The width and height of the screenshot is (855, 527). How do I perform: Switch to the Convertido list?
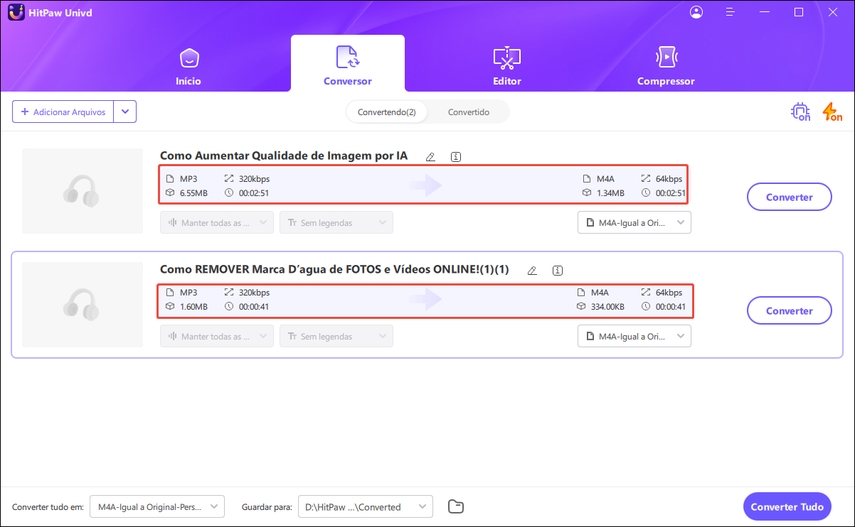click(x=468, y=112)
